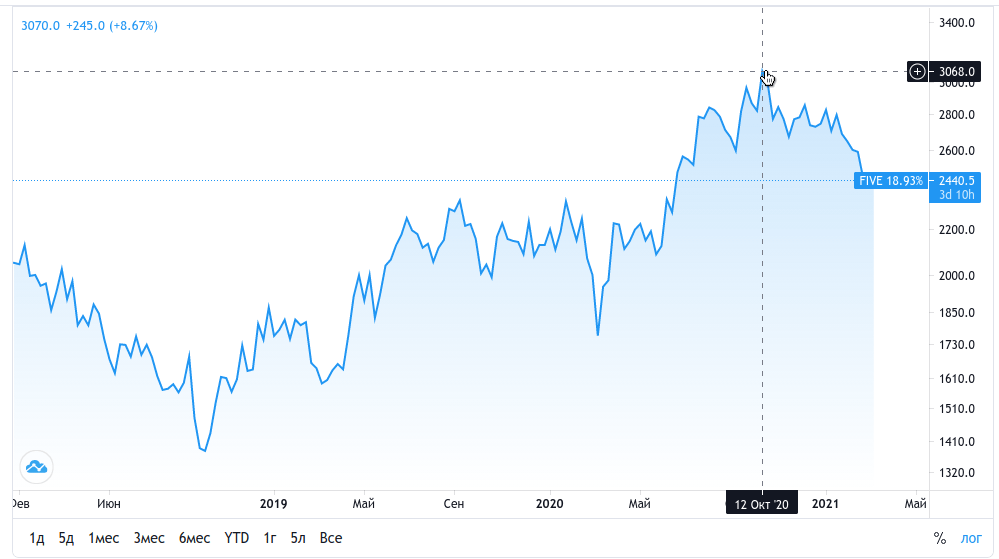Click the 12 Окт '20 date label
999x559 pixels.
pyautogui.click(x=762, y=505)
